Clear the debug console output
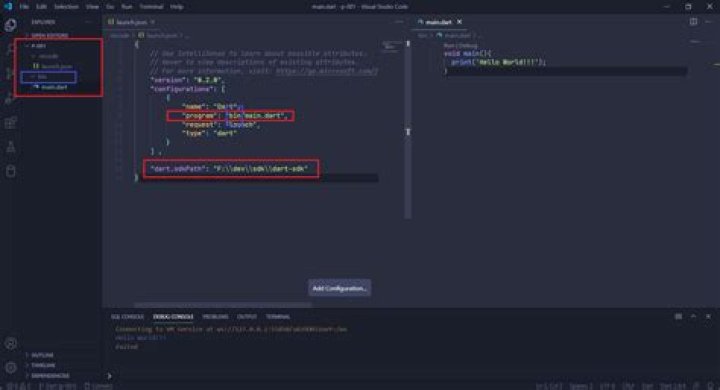This screenshot has height=390, width=720. tap(678, 317)
